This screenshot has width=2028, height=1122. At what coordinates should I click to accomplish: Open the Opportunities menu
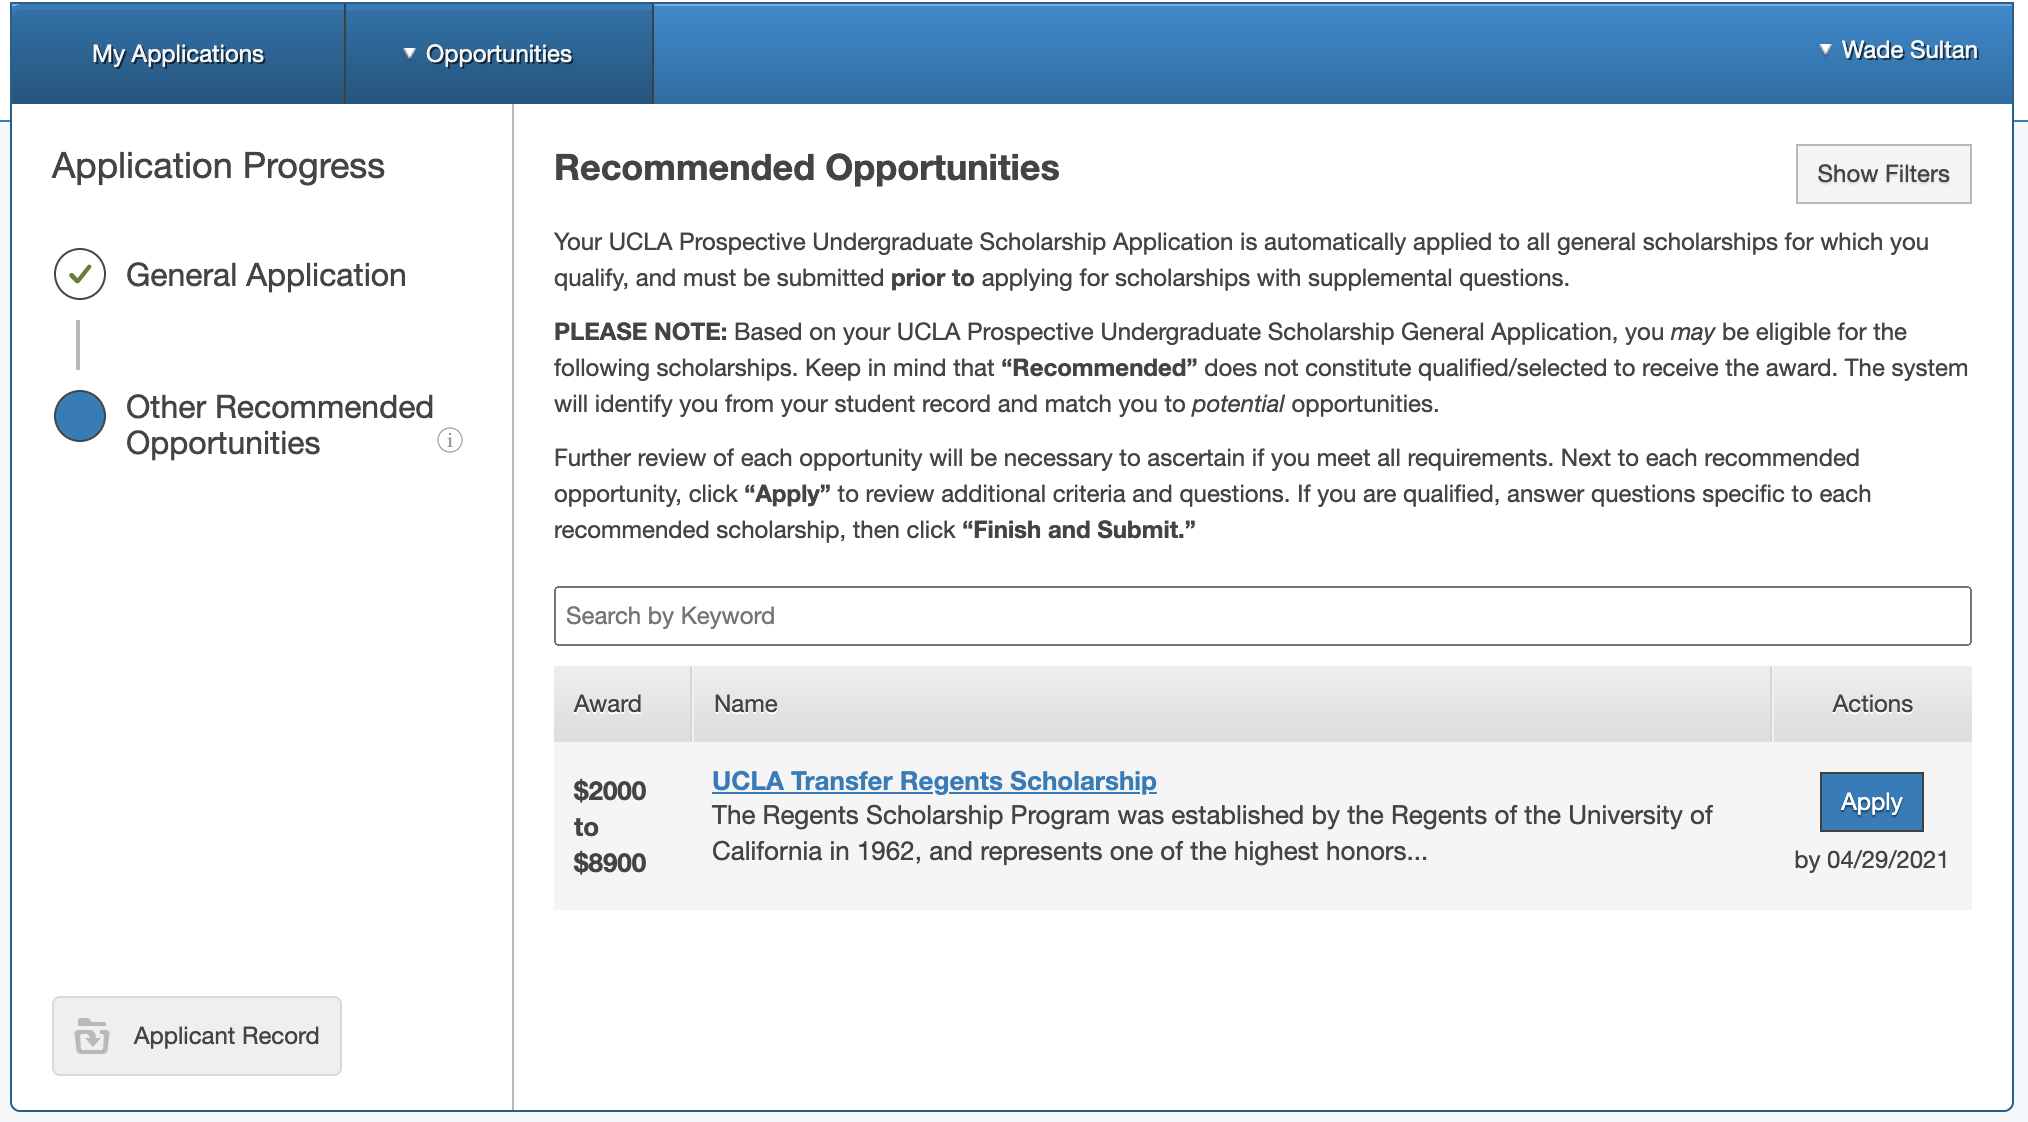coord(498,54)
